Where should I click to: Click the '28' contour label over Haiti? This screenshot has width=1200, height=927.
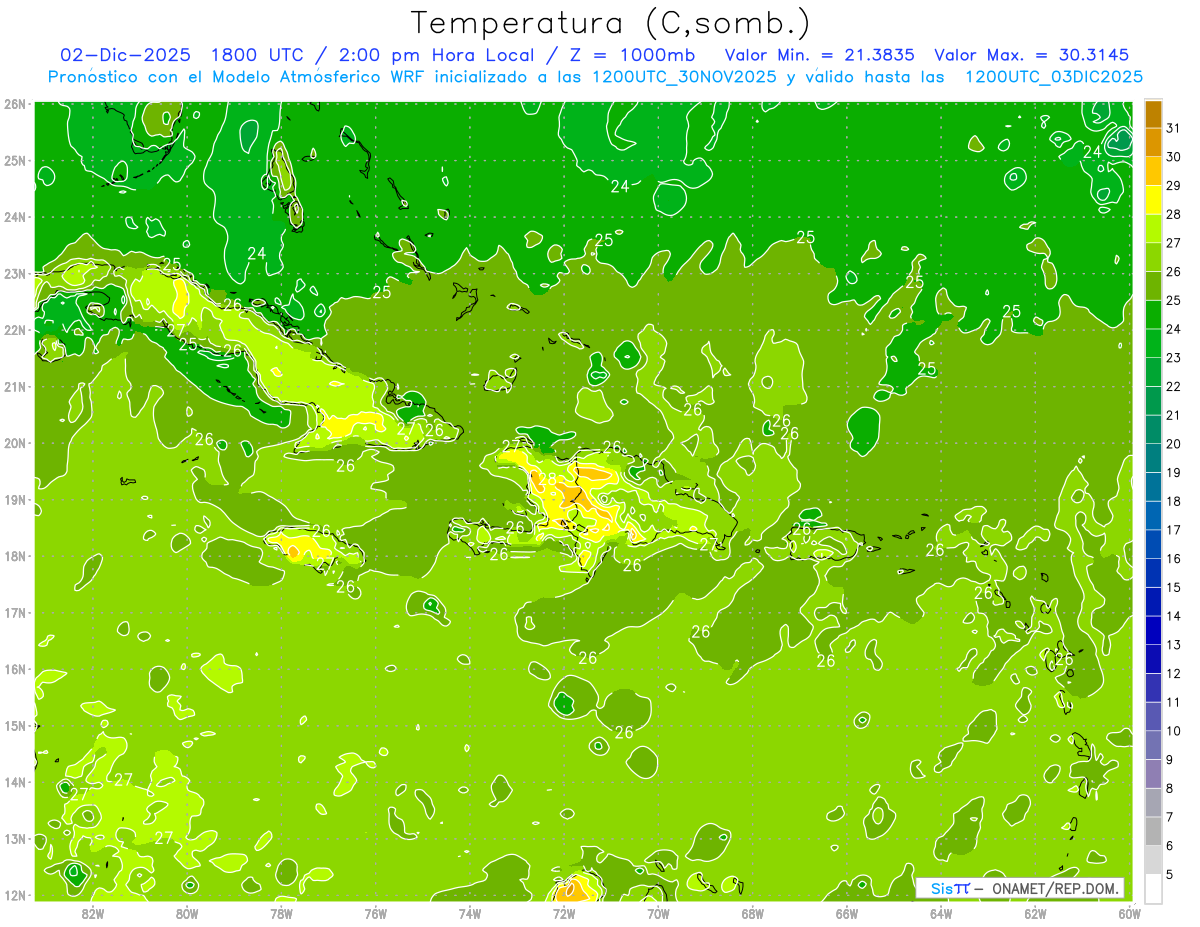tap(547, 479)
